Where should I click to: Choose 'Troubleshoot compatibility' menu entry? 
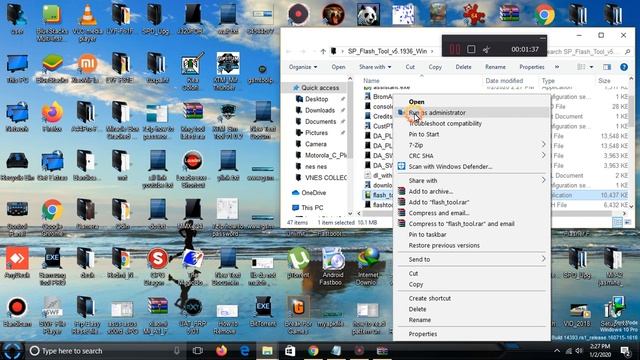[x=445, y=123]
